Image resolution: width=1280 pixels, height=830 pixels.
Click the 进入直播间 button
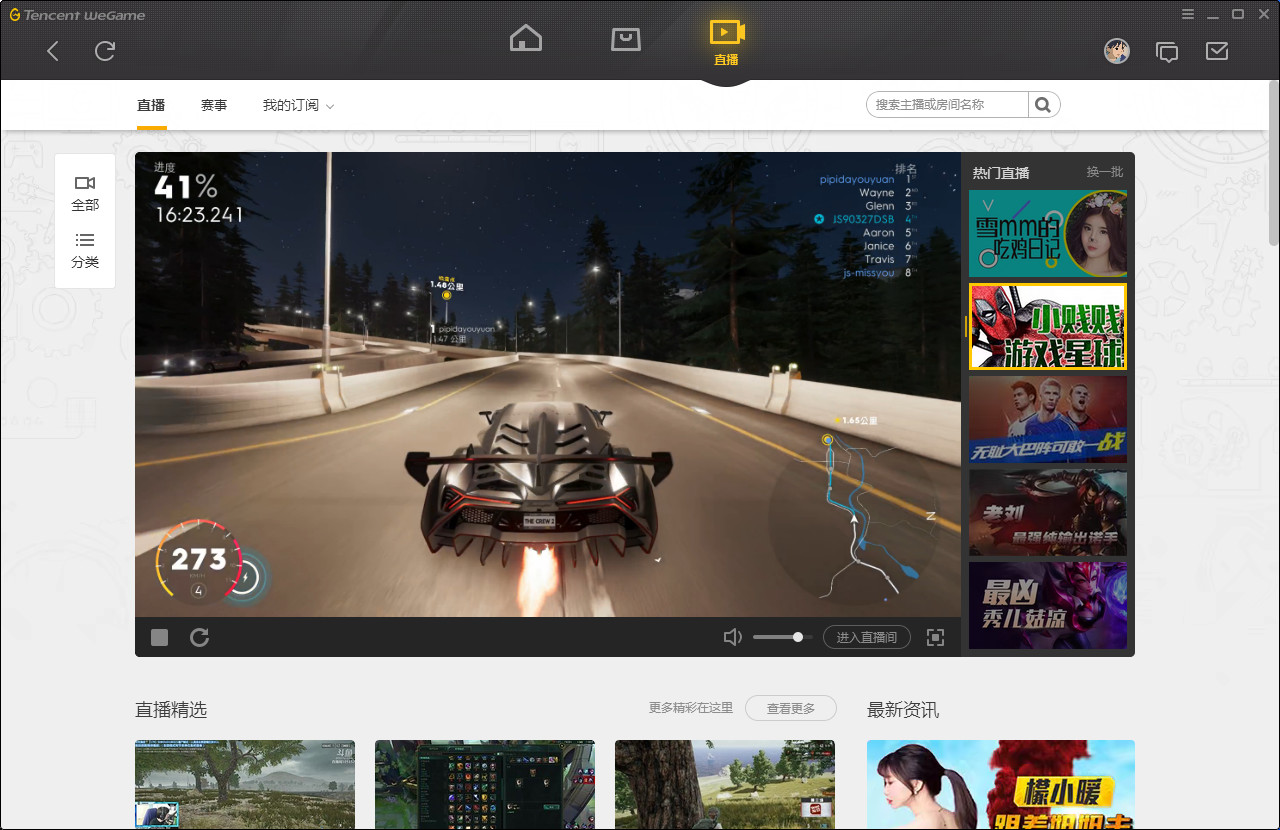(866, 637)
